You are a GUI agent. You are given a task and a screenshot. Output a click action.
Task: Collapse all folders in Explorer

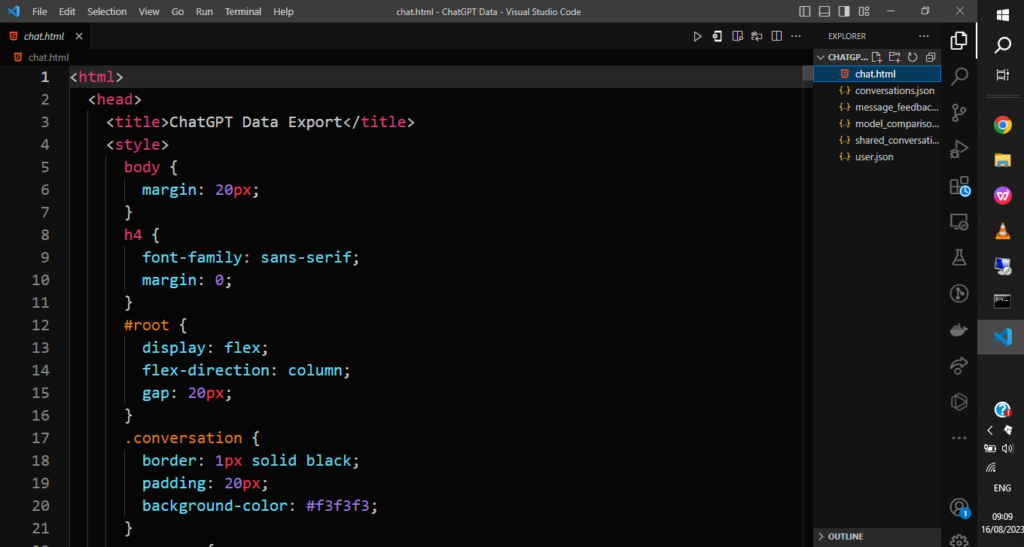tap(931, 57)
